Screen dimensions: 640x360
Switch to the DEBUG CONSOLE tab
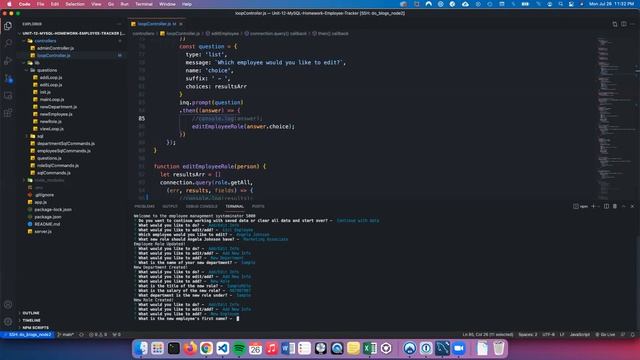pyautogui.click(x=202, y=207)
